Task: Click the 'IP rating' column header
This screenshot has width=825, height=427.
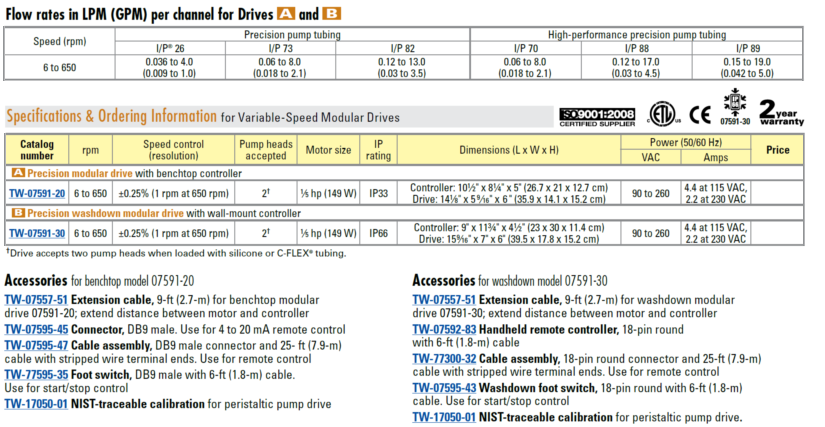Action: (378, 150)
